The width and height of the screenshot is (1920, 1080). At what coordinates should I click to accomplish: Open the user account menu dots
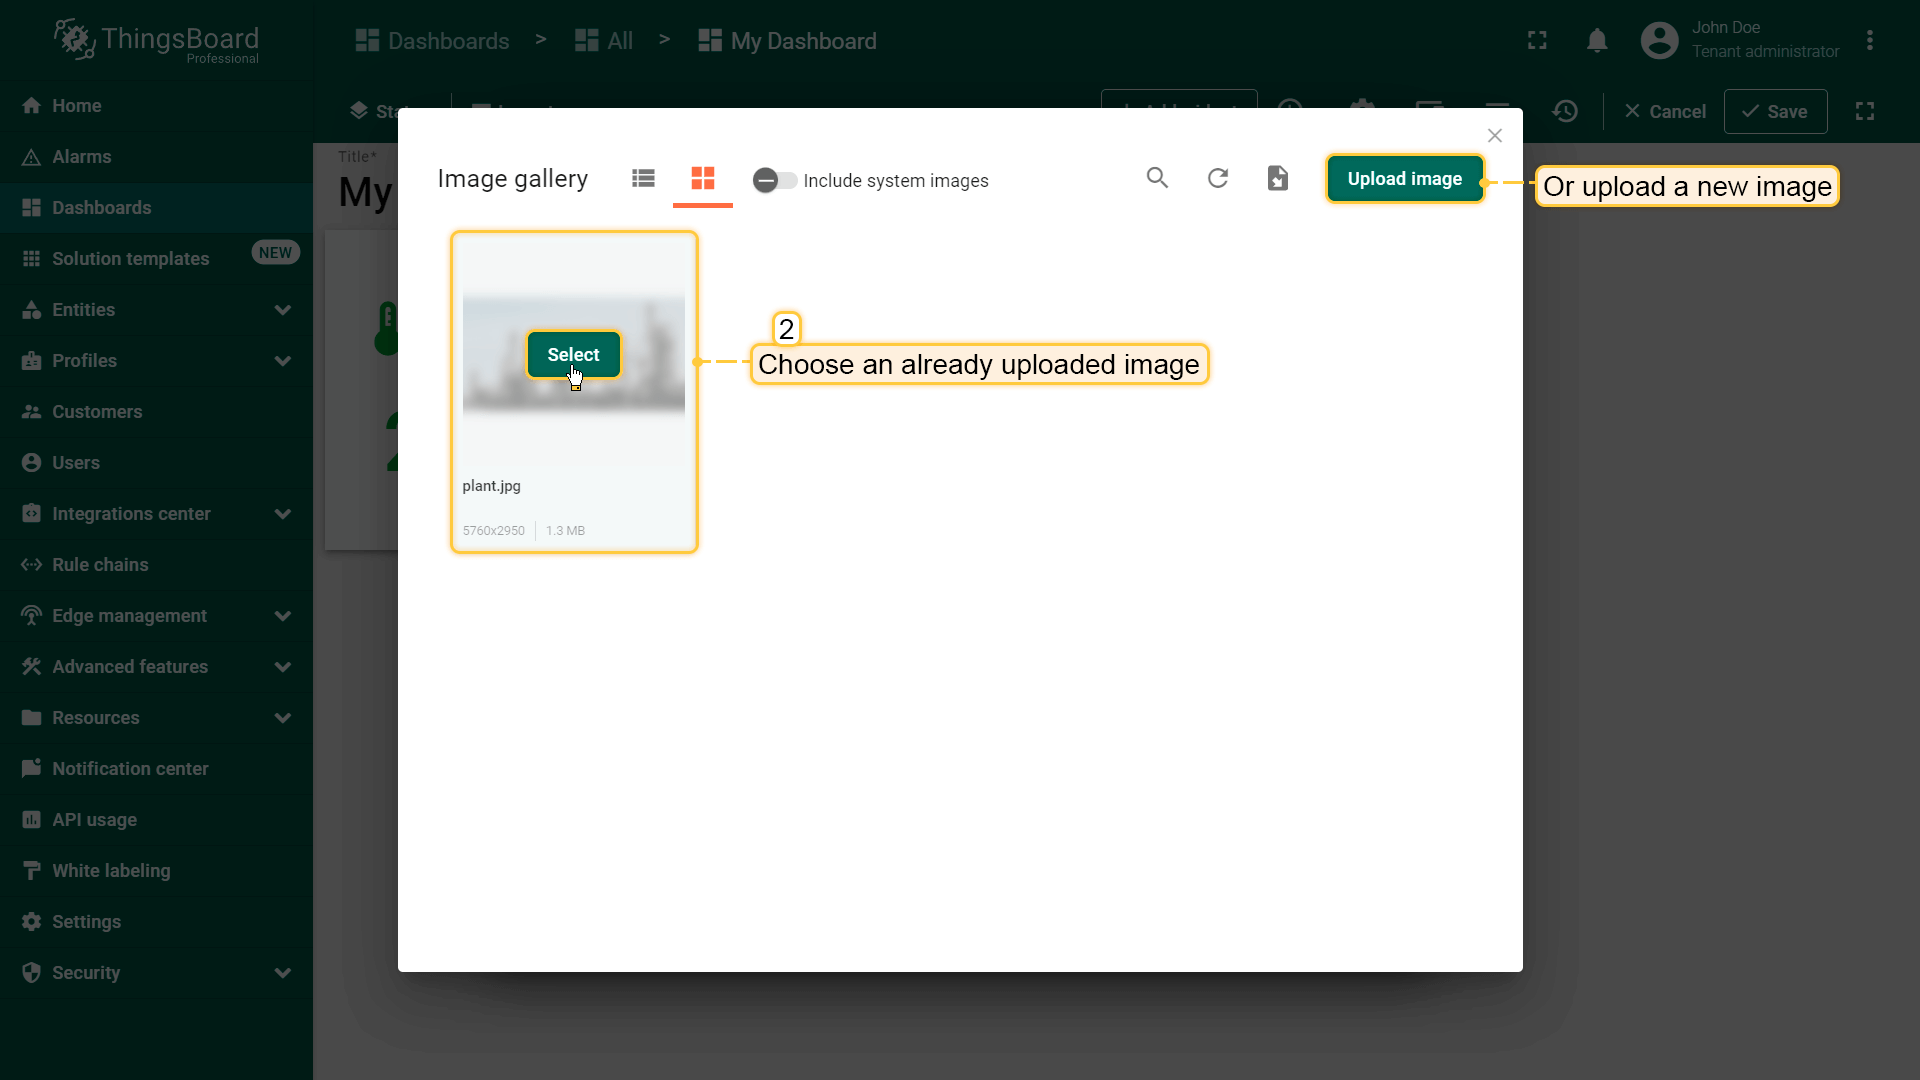point(1869,41)
